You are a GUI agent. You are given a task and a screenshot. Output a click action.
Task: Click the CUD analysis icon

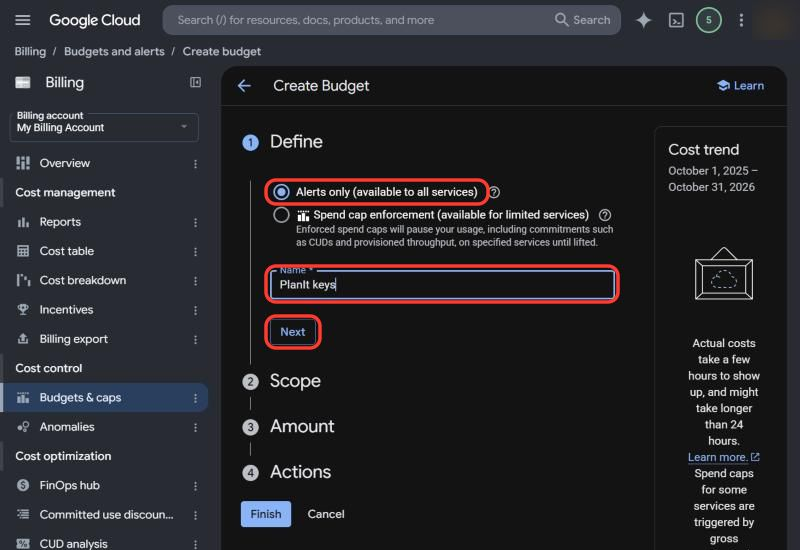pos(23,544)
